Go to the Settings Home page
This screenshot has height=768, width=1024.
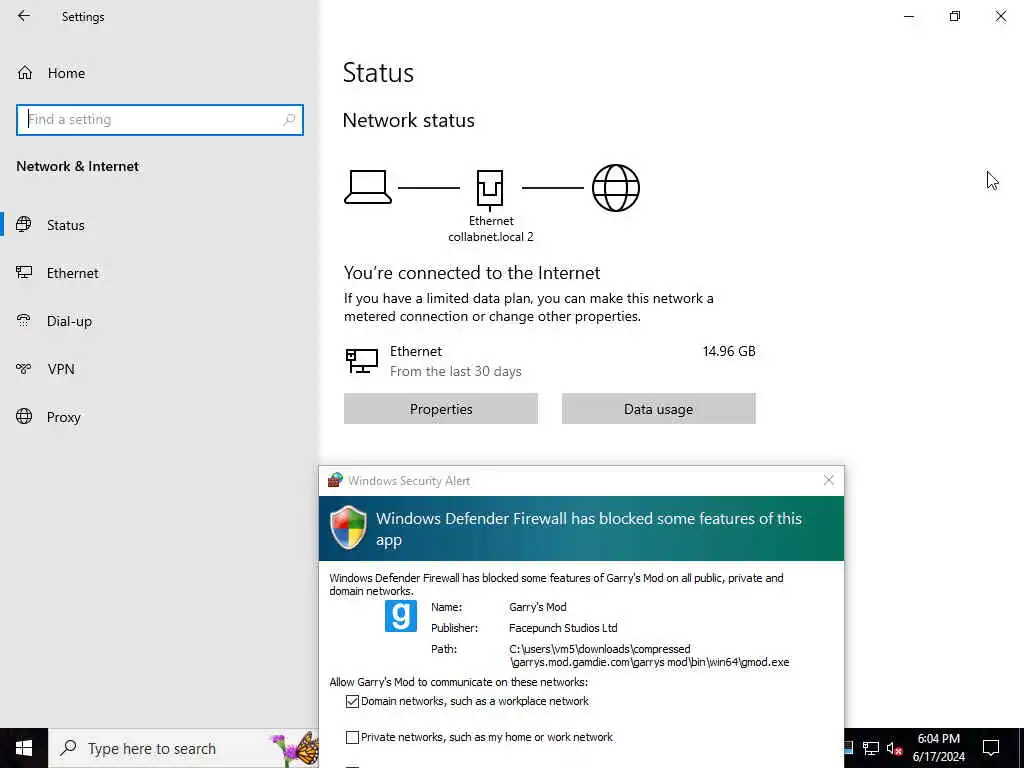(x=160, y=73)
